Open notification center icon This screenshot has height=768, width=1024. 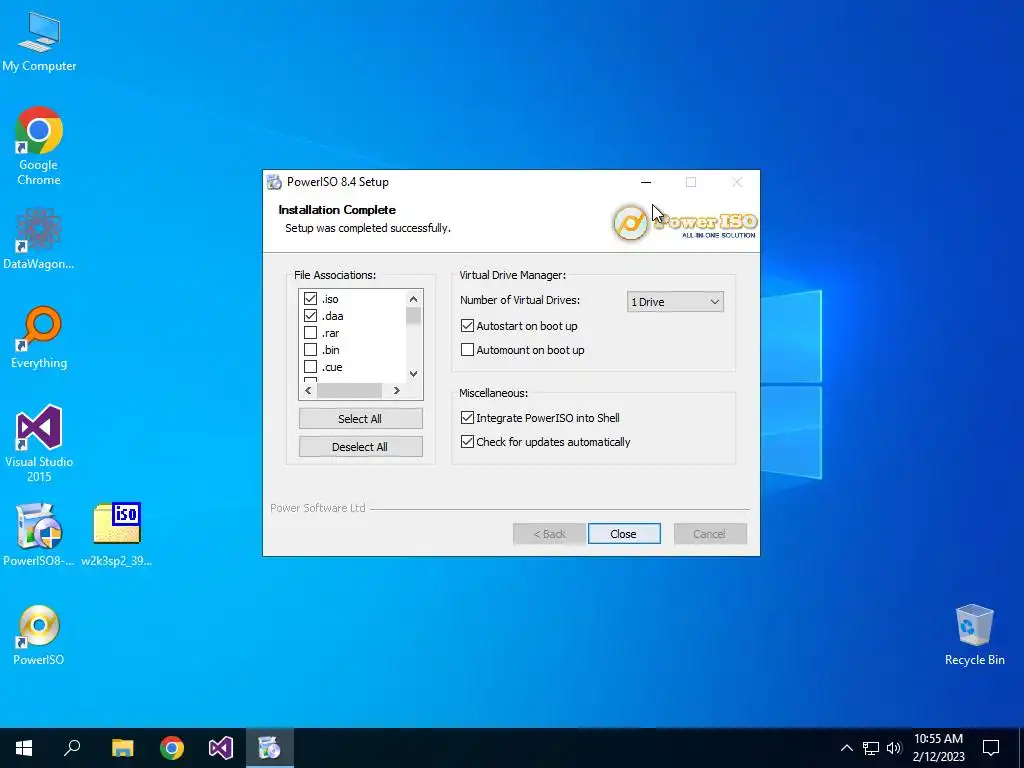pos(991,748)
